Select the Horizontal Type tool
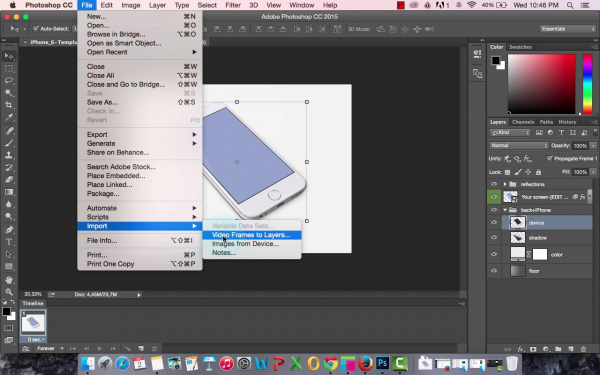 click(9, 242)
